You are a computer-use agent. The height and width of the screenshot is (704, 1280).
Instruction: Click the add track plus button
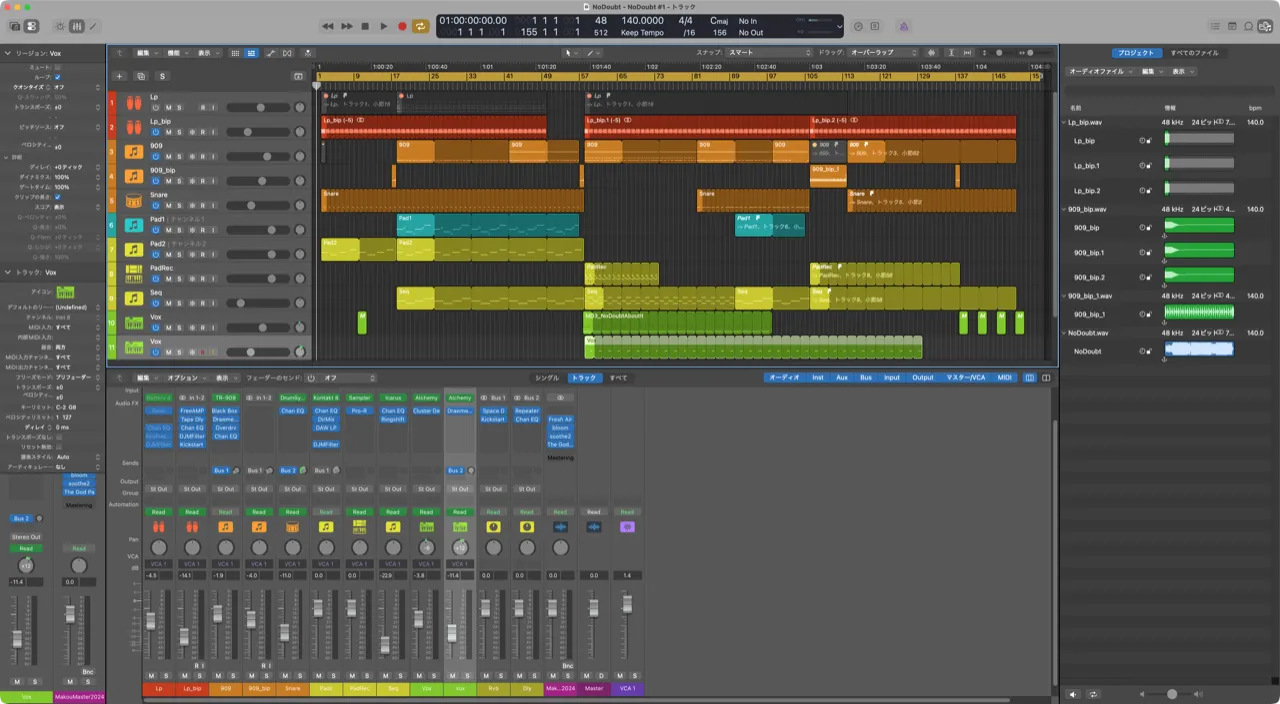coord(119,76)
